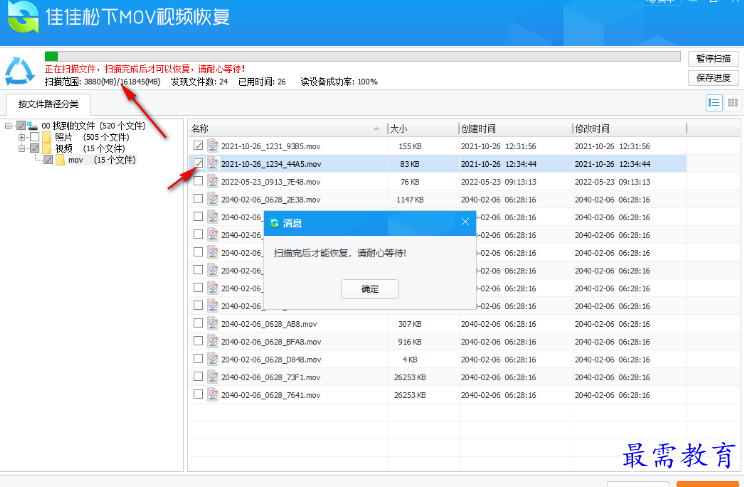
Task: Select the 按文件路径分类 tab
Action: [47, 104]
